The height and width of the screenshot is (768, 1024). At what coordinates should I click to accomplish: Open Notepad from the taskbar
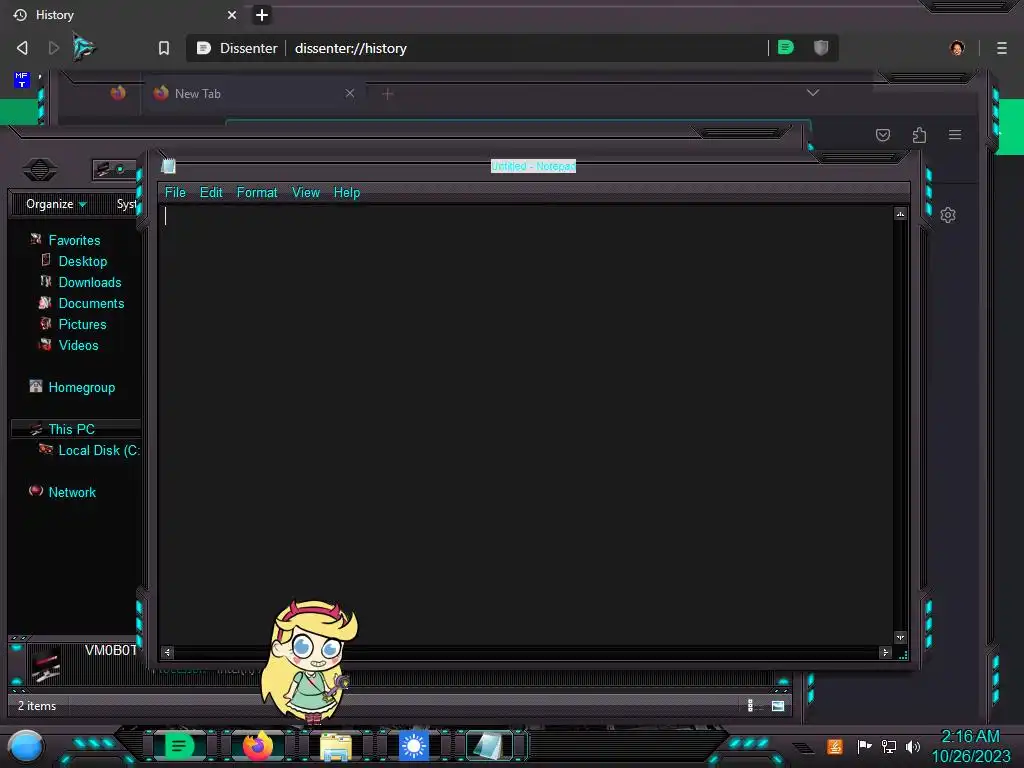pyautogui.click(x=488, y=746)
